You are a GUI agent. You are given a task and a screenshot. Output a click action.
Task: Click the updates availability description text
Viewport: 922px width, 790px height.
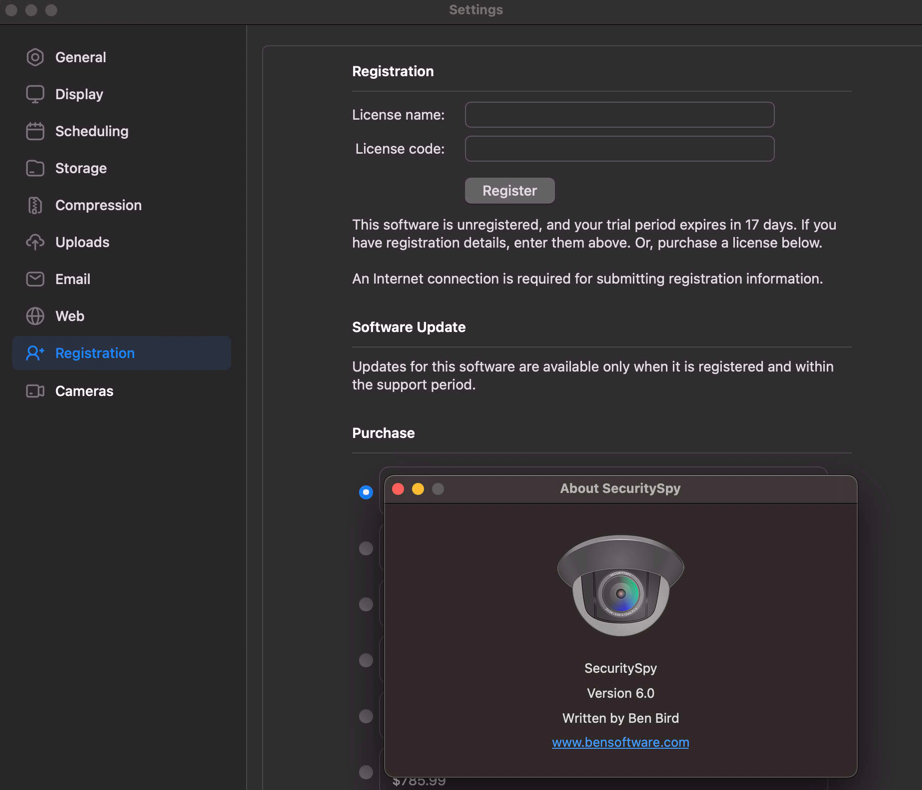click(x=593, y=376)
